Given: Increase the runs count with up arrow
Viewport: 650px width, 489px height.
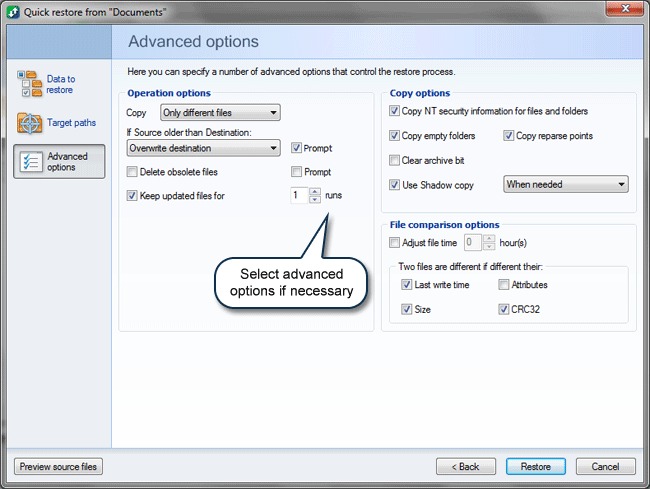Looking at the screenshot, I should (x=315, y=191).
